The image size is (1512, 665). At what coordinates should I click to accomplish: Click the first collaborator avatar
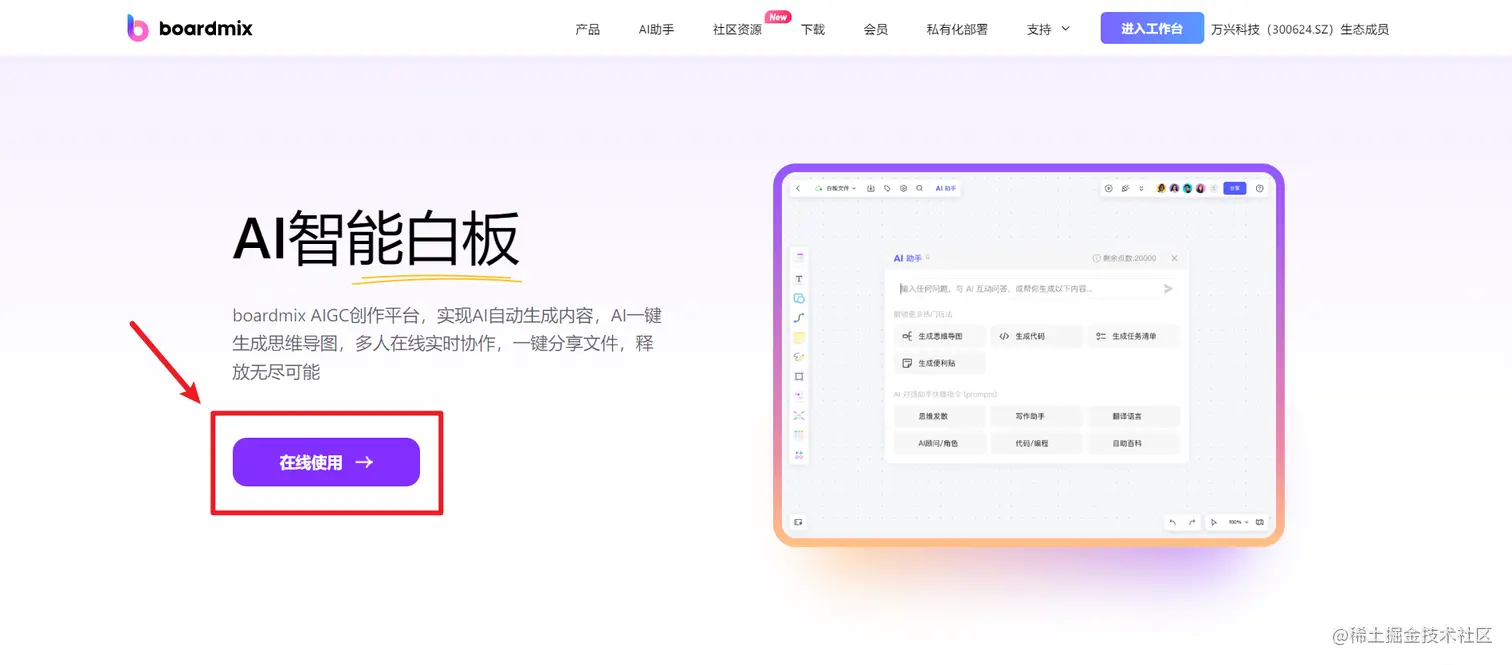(x=1161, y=188)
